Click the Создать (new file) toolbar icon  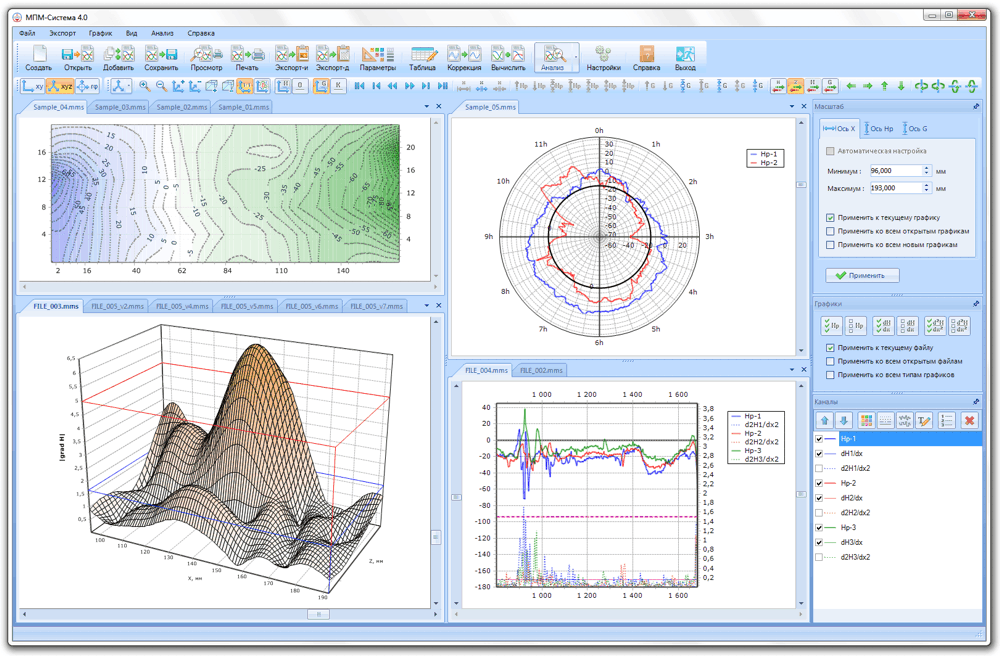tap(38, 57)
